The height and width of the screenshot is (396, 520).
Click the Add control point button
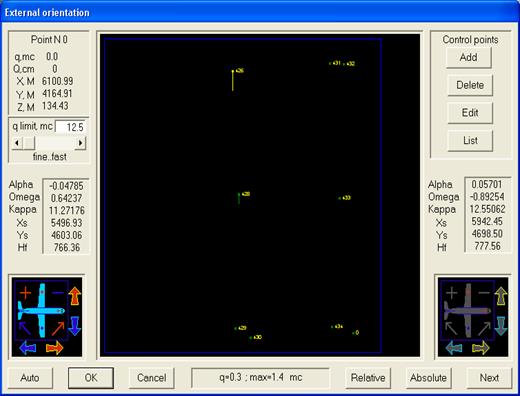coord(469,57)
